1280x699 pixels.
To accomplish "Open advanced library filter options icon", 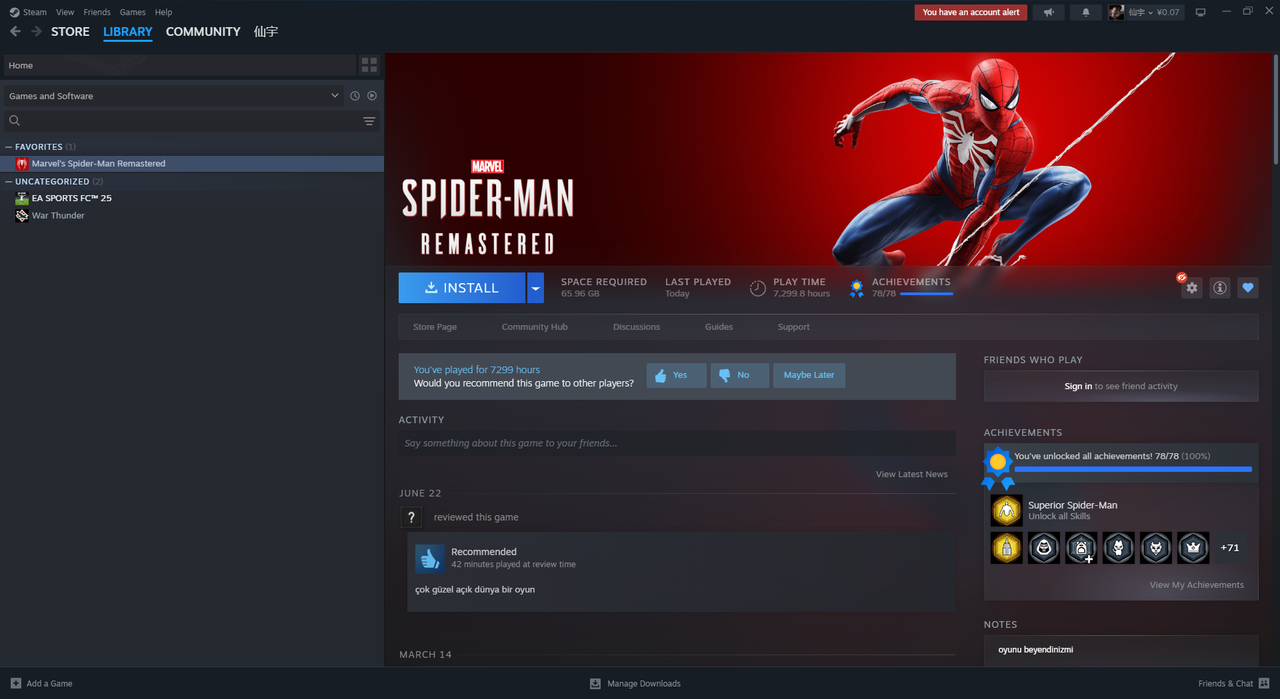I will (x=369, y=121).
